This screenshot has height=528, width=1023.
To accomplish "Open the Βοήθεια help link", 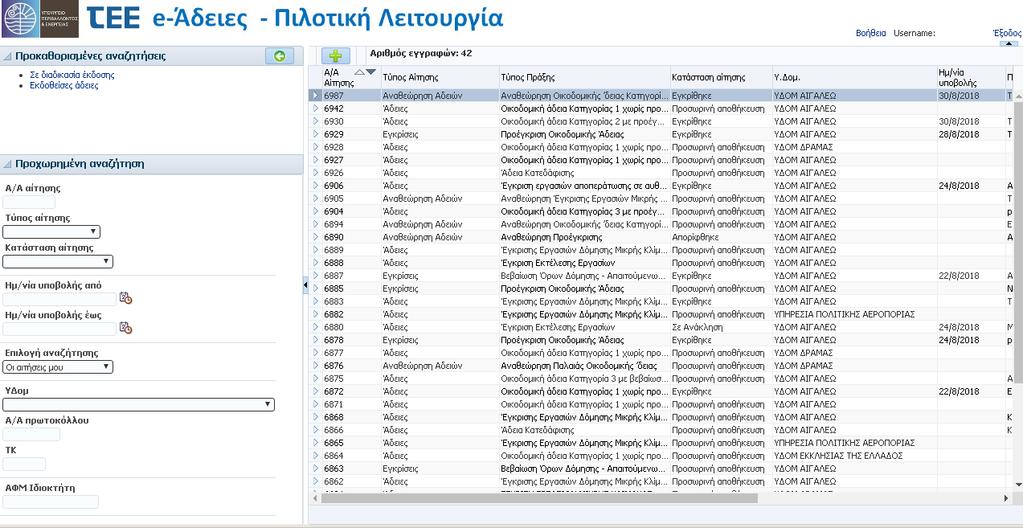I will click(x=870, y=33).
